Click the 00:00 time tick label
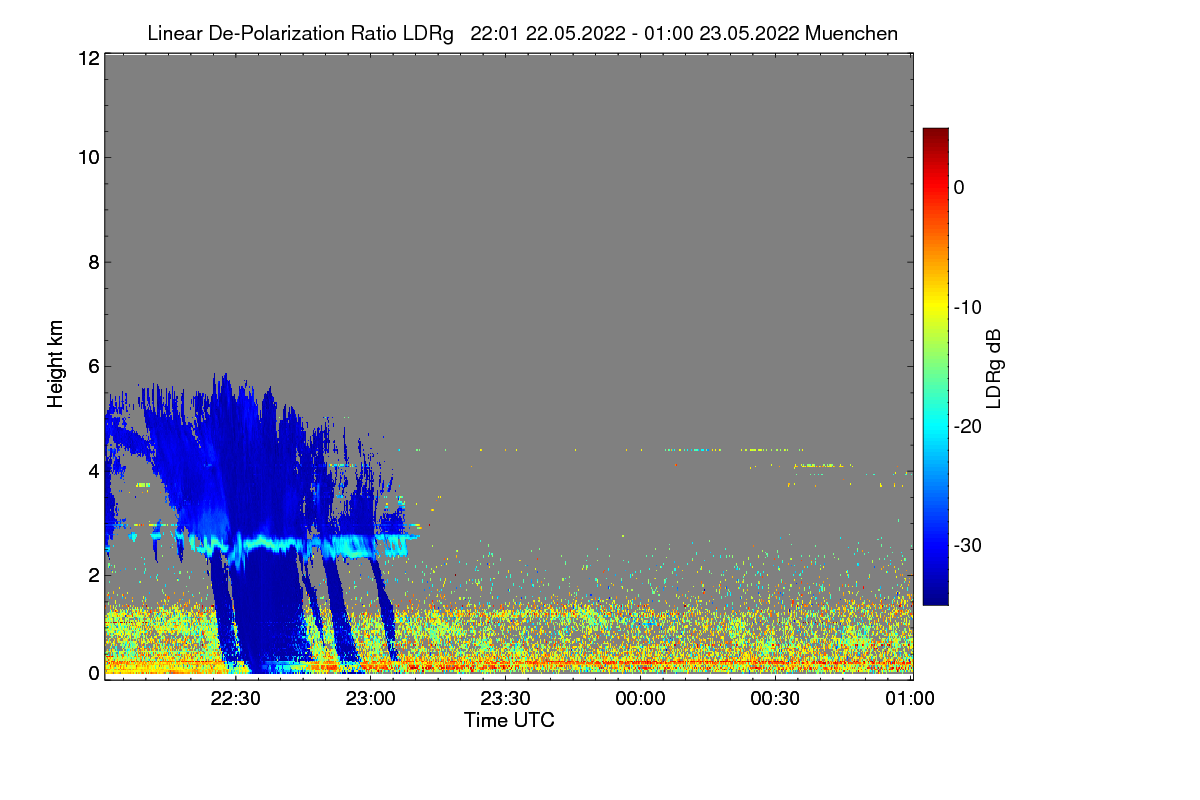The width and height of the screenshot is (1200, 800). pyautogui.click(x=641, y=699)
